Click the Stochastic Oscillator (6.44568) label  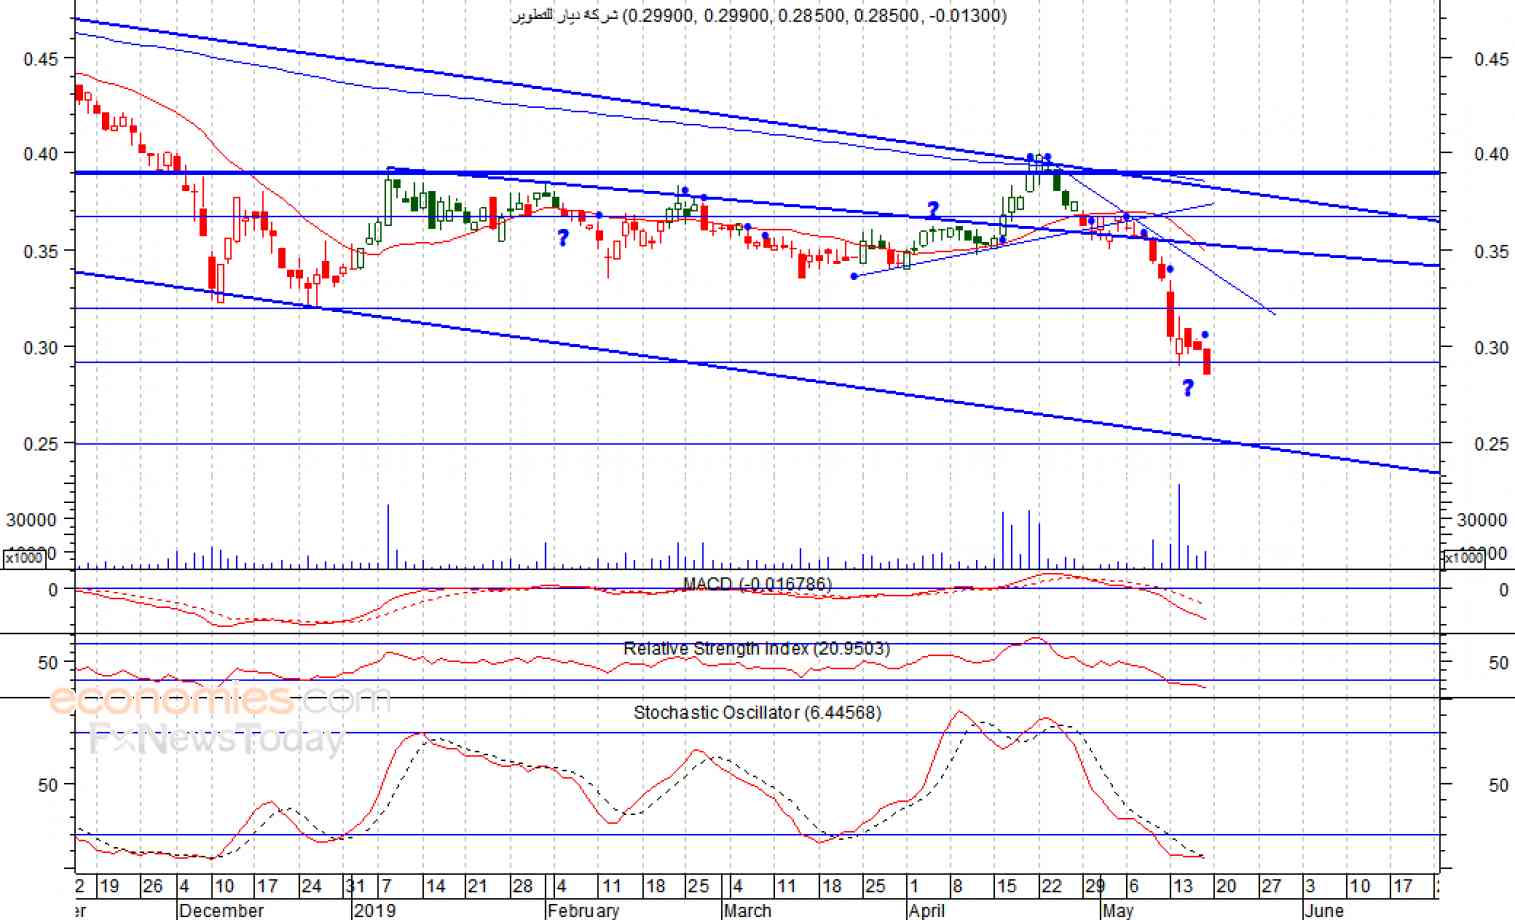tap(757, 713)
